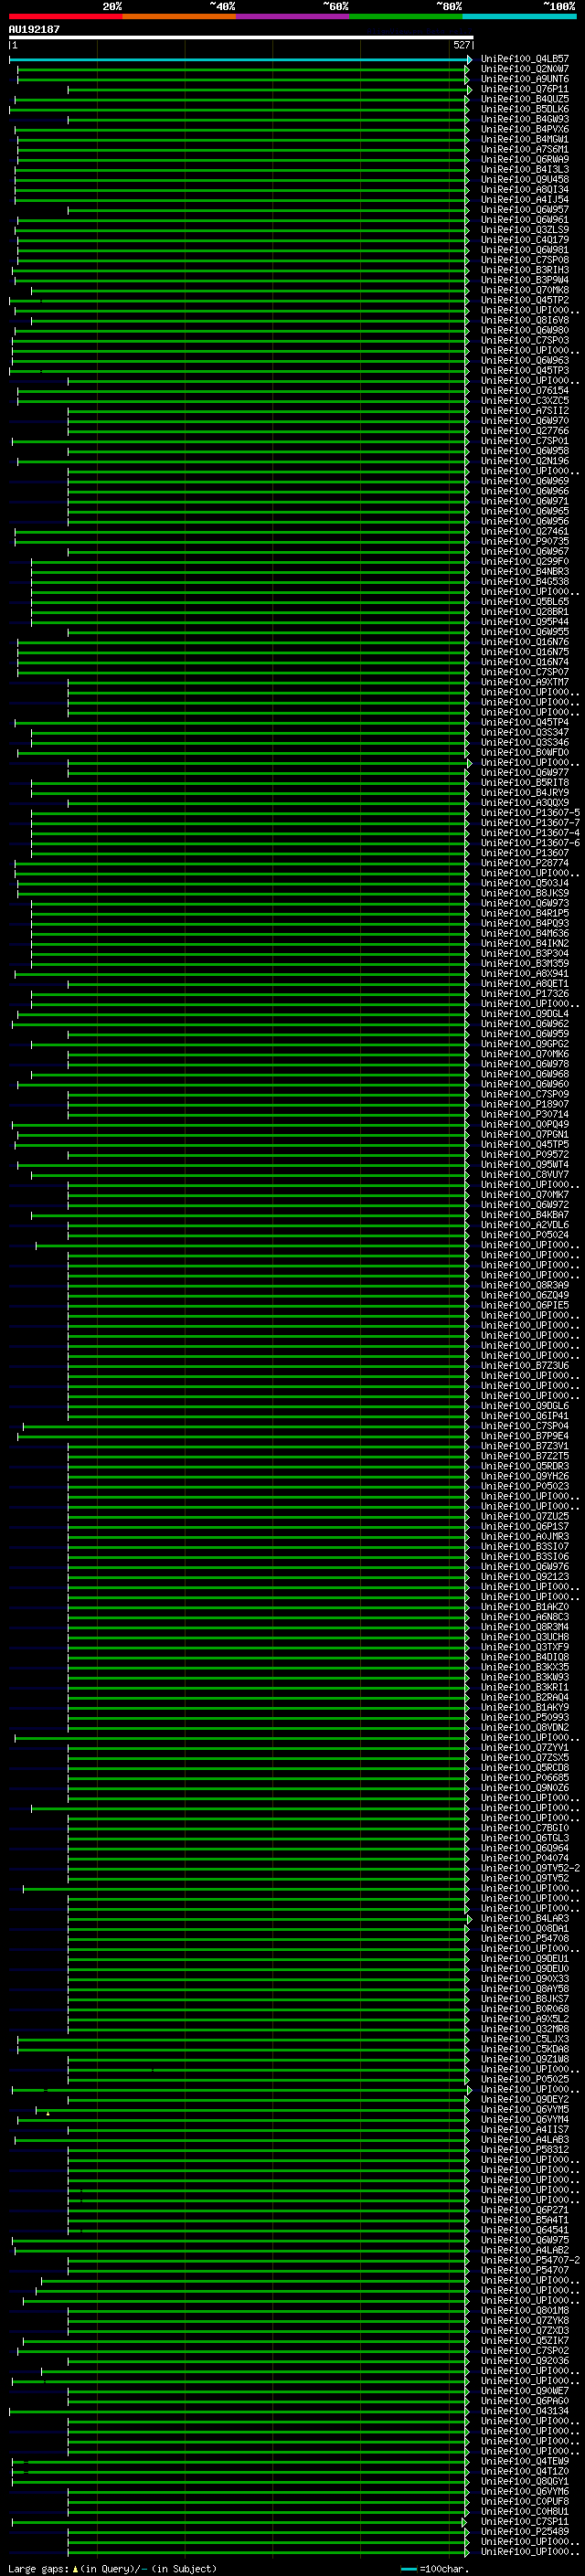Select the UniRef100_A7S6M1 label
The height and width of the screenshot is (2576, 585).
tap(525, 149)
